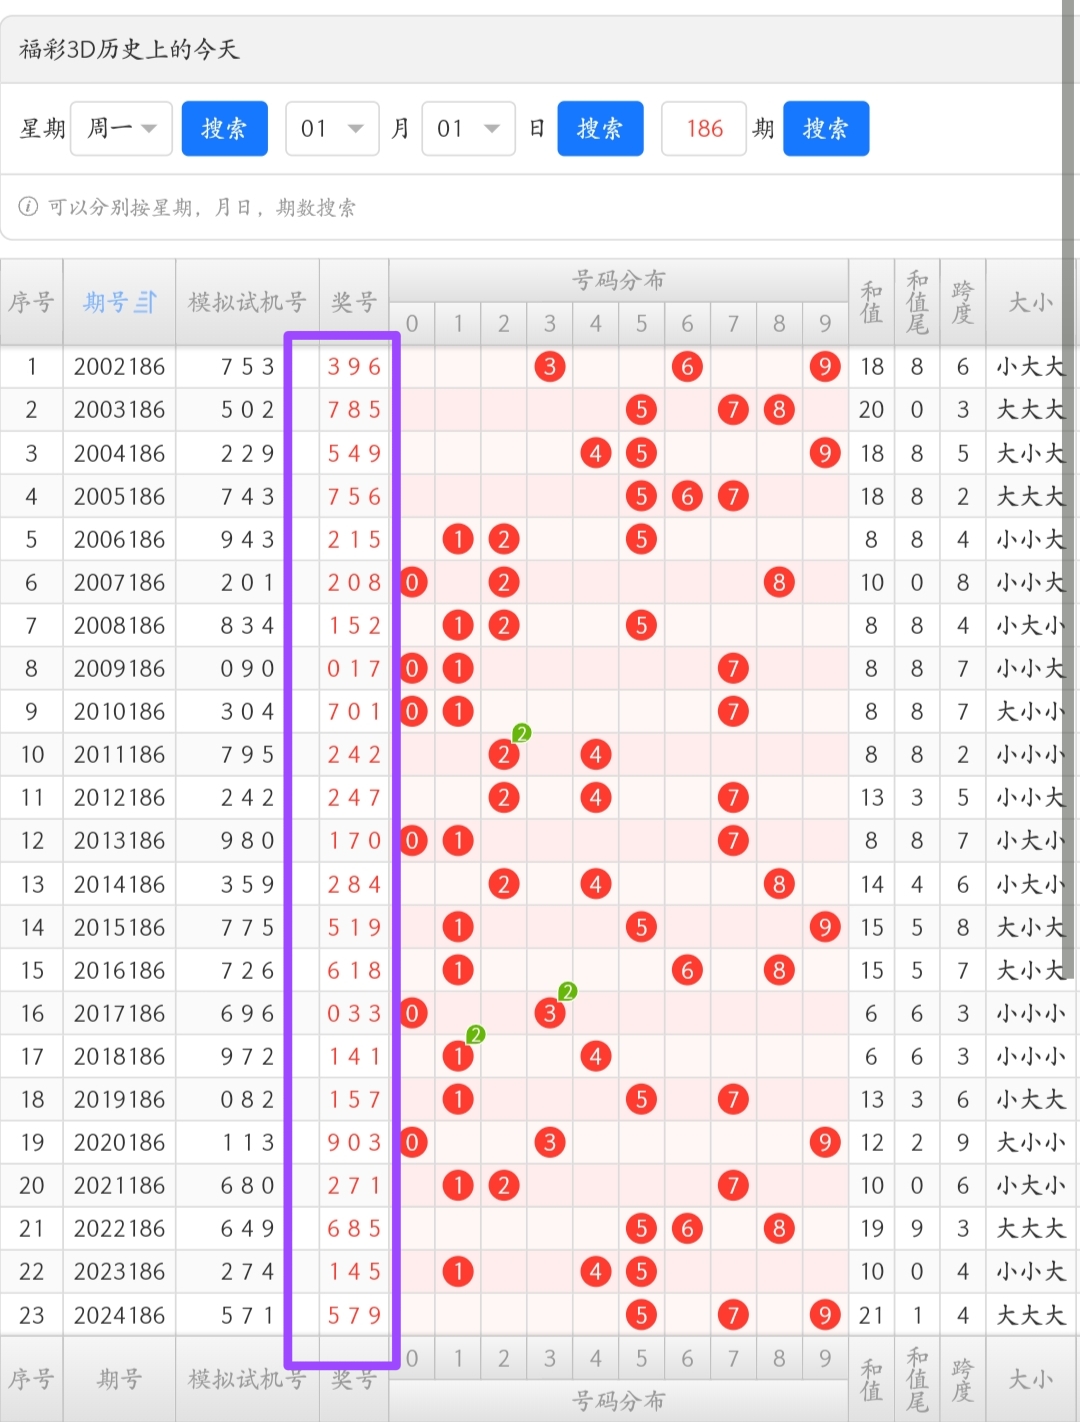Click 搜索 button after the 日 label
The image size is (1080, 1422).
600,128
